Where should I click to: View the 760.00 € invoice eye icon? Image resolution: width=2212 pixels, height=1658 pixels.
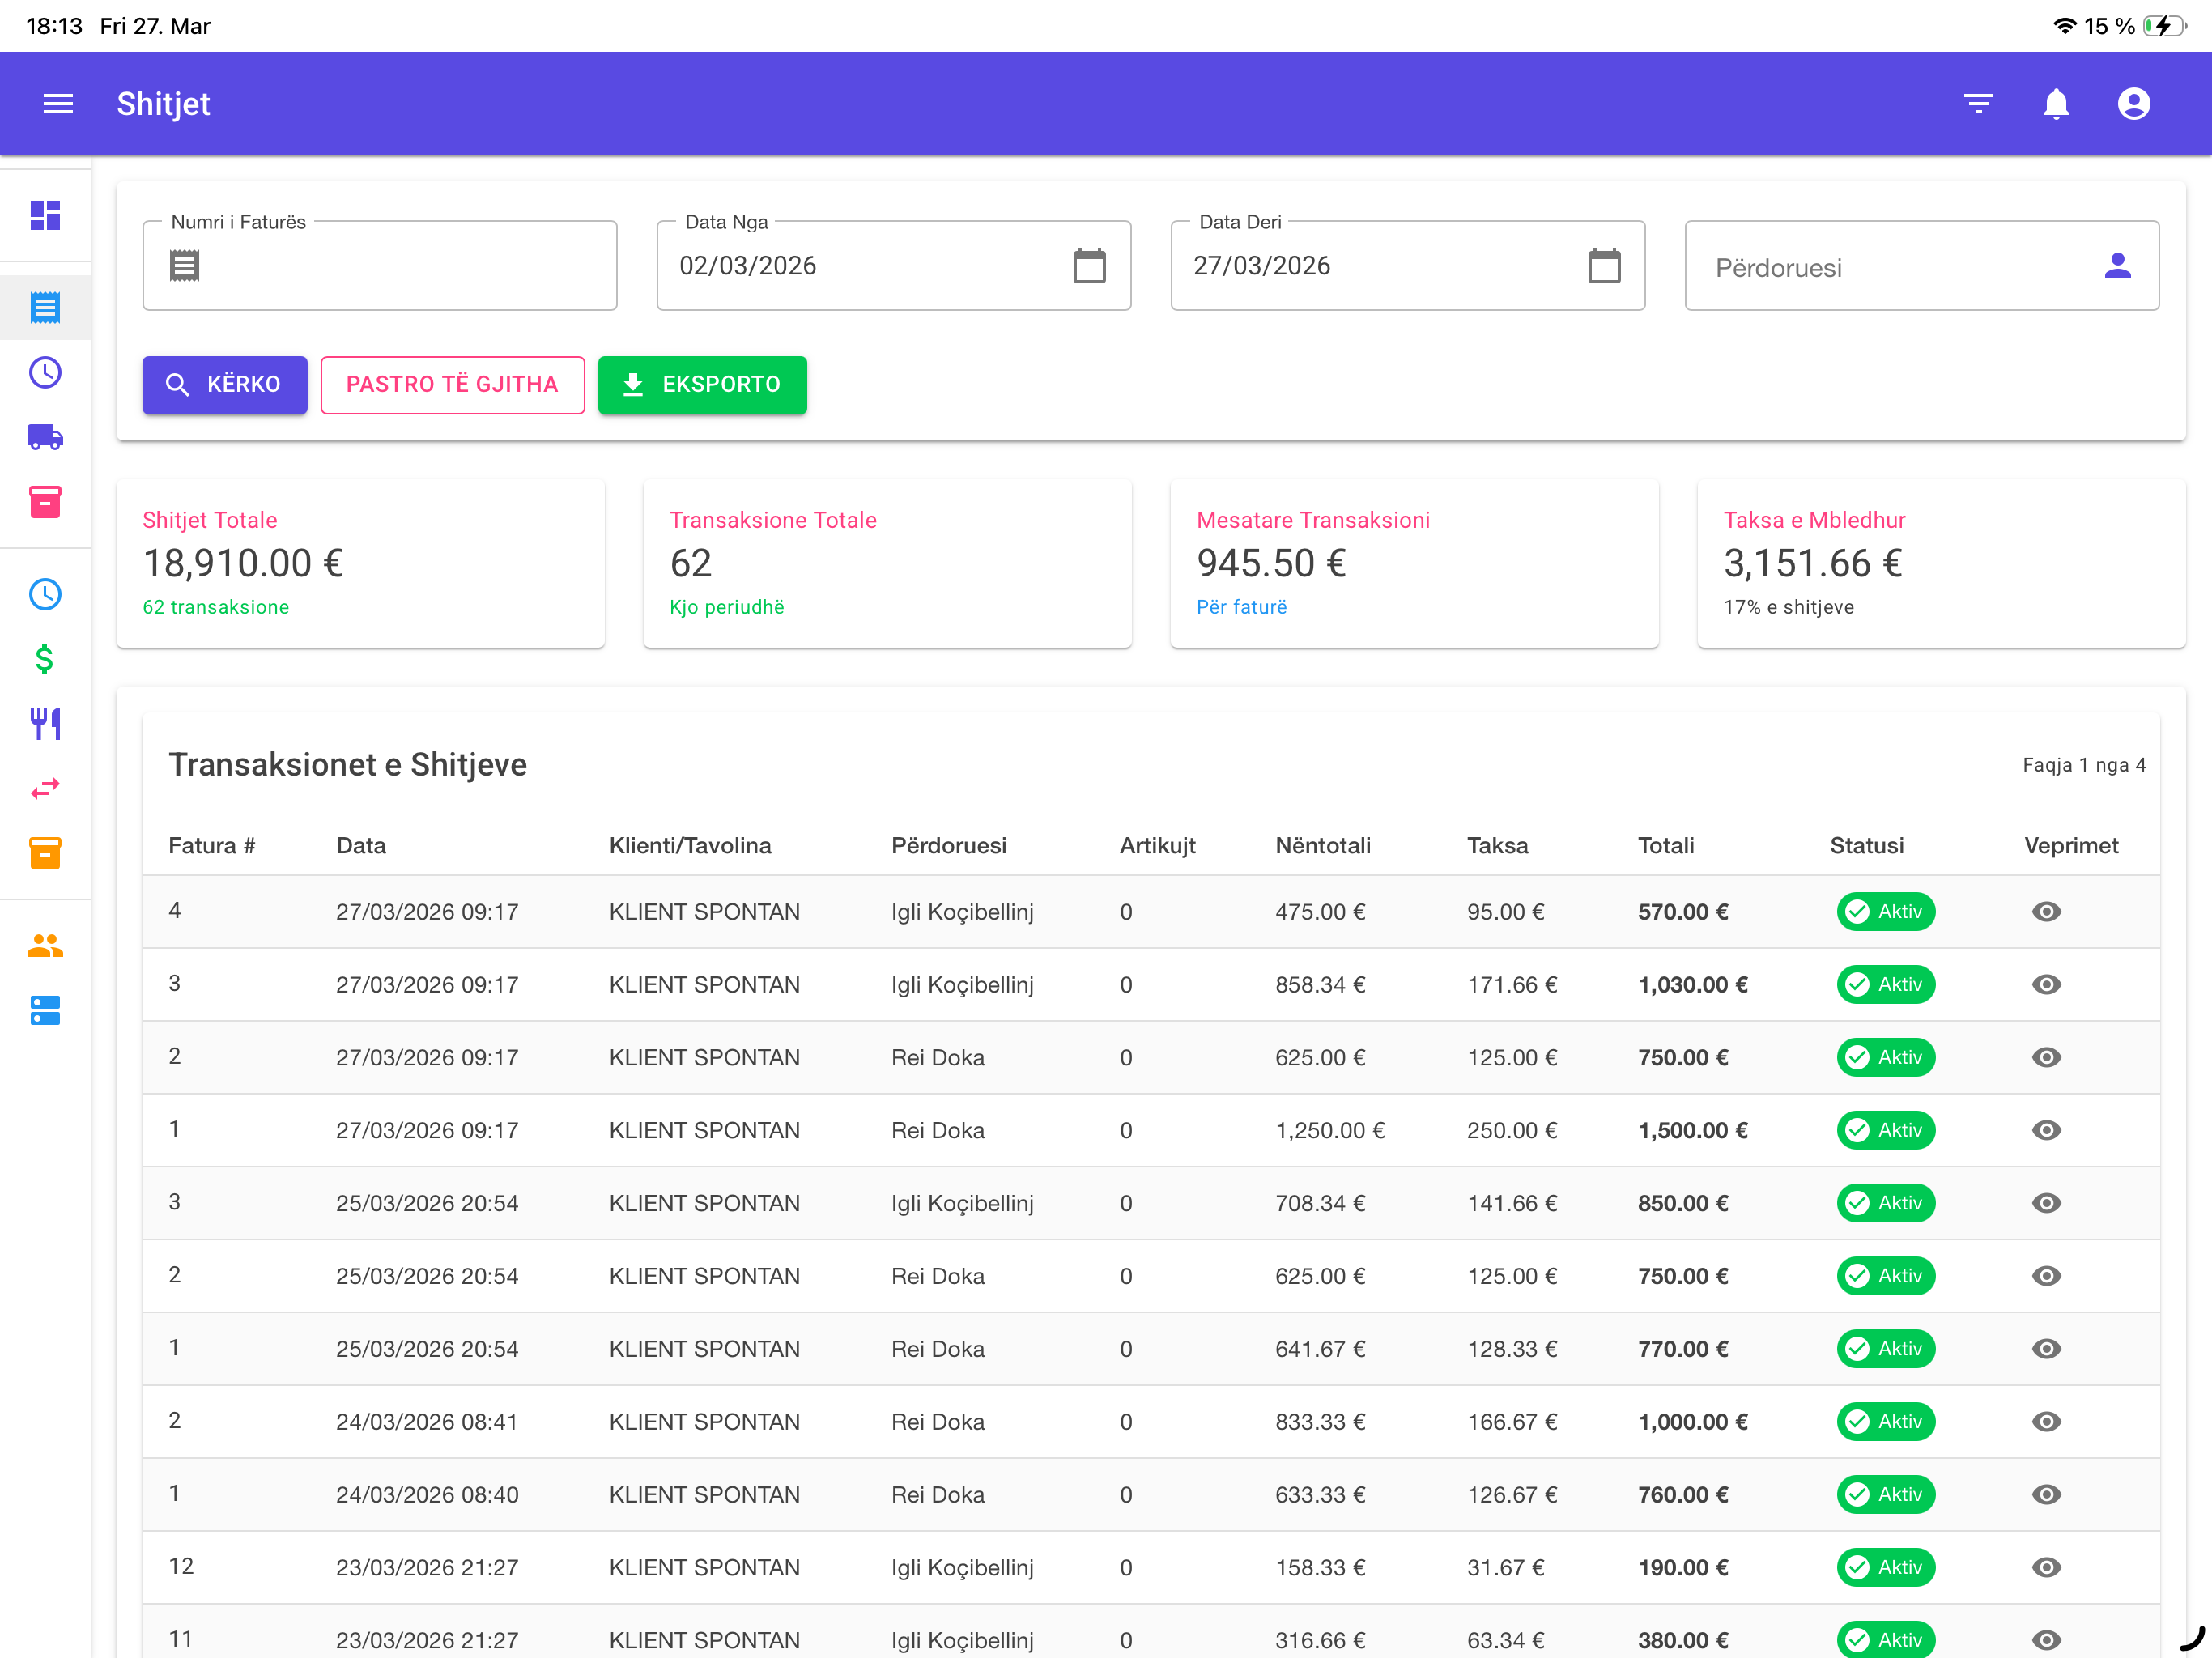click(x=2046, y=1495)
